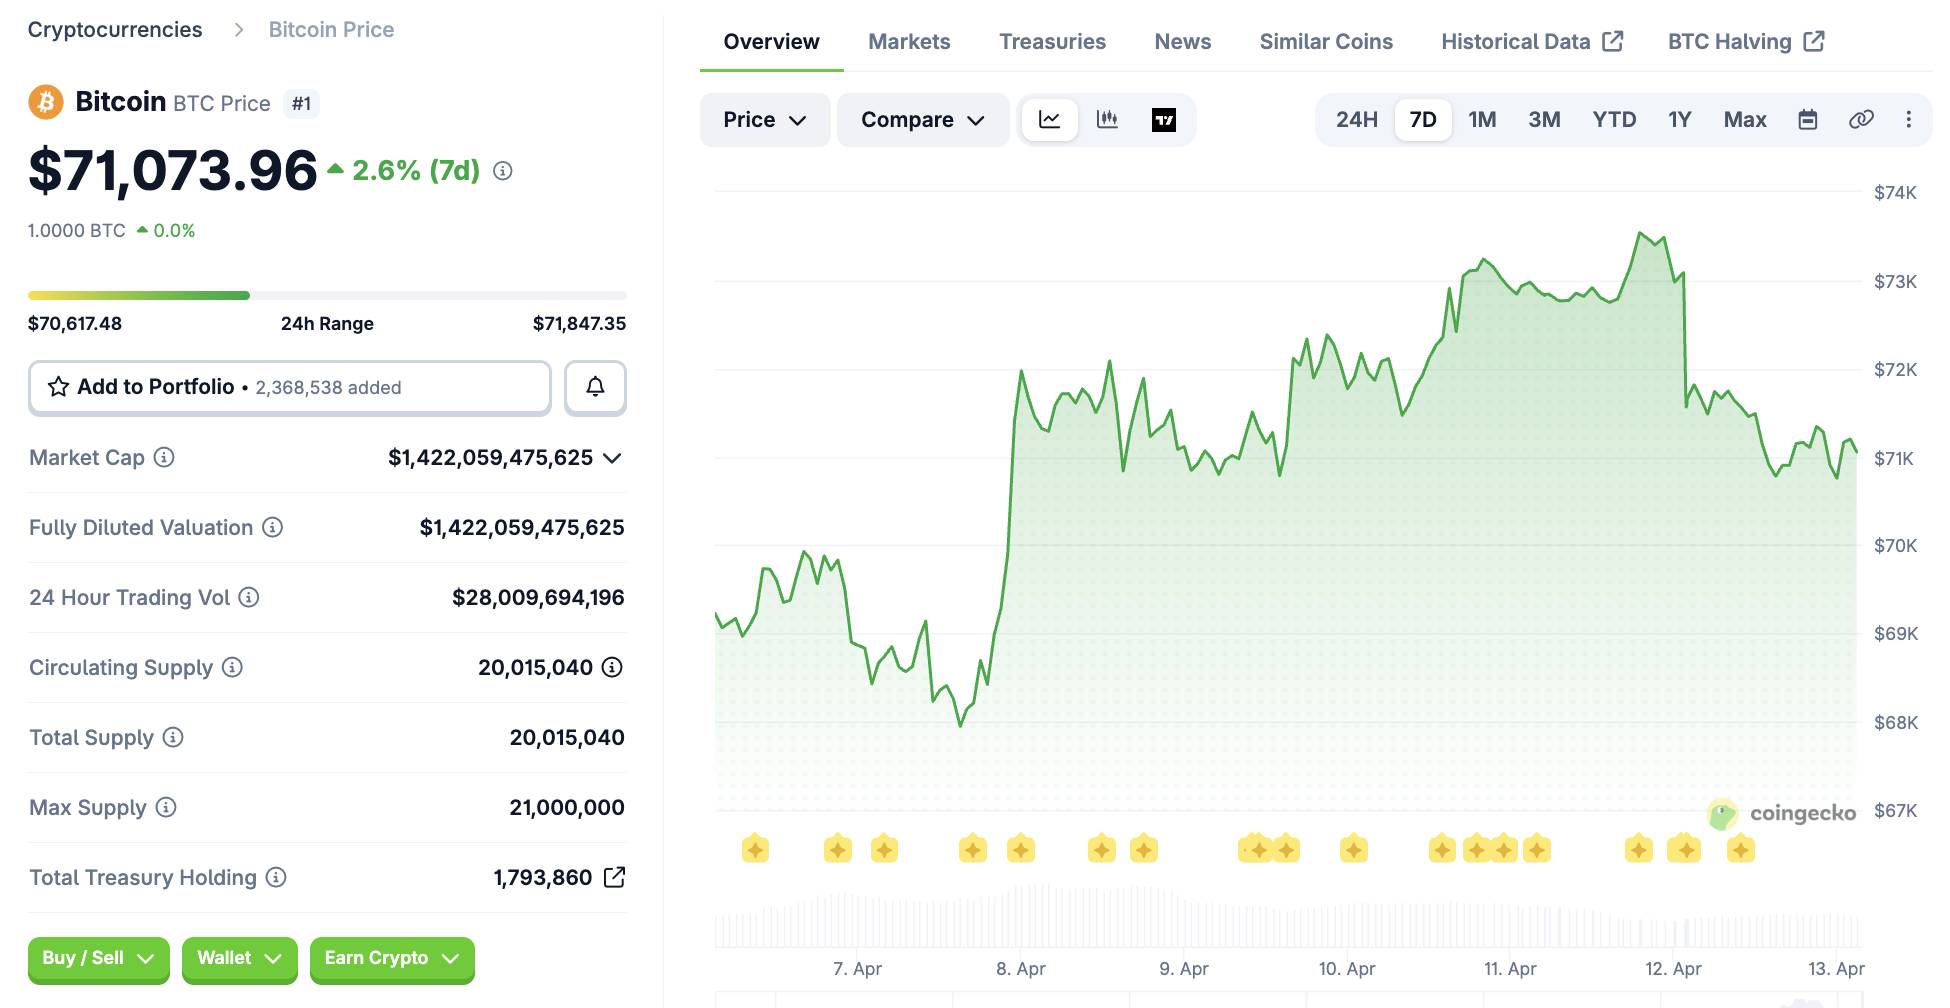Click the calendar date-range icon

pos(1806,119)
